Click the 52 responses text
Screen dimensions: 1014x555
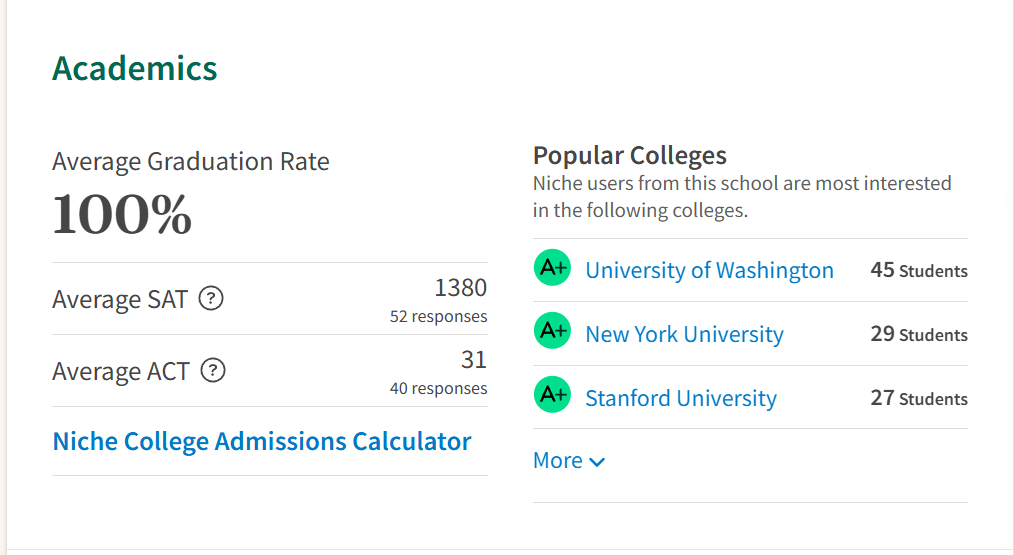click(x=438, y=316)
